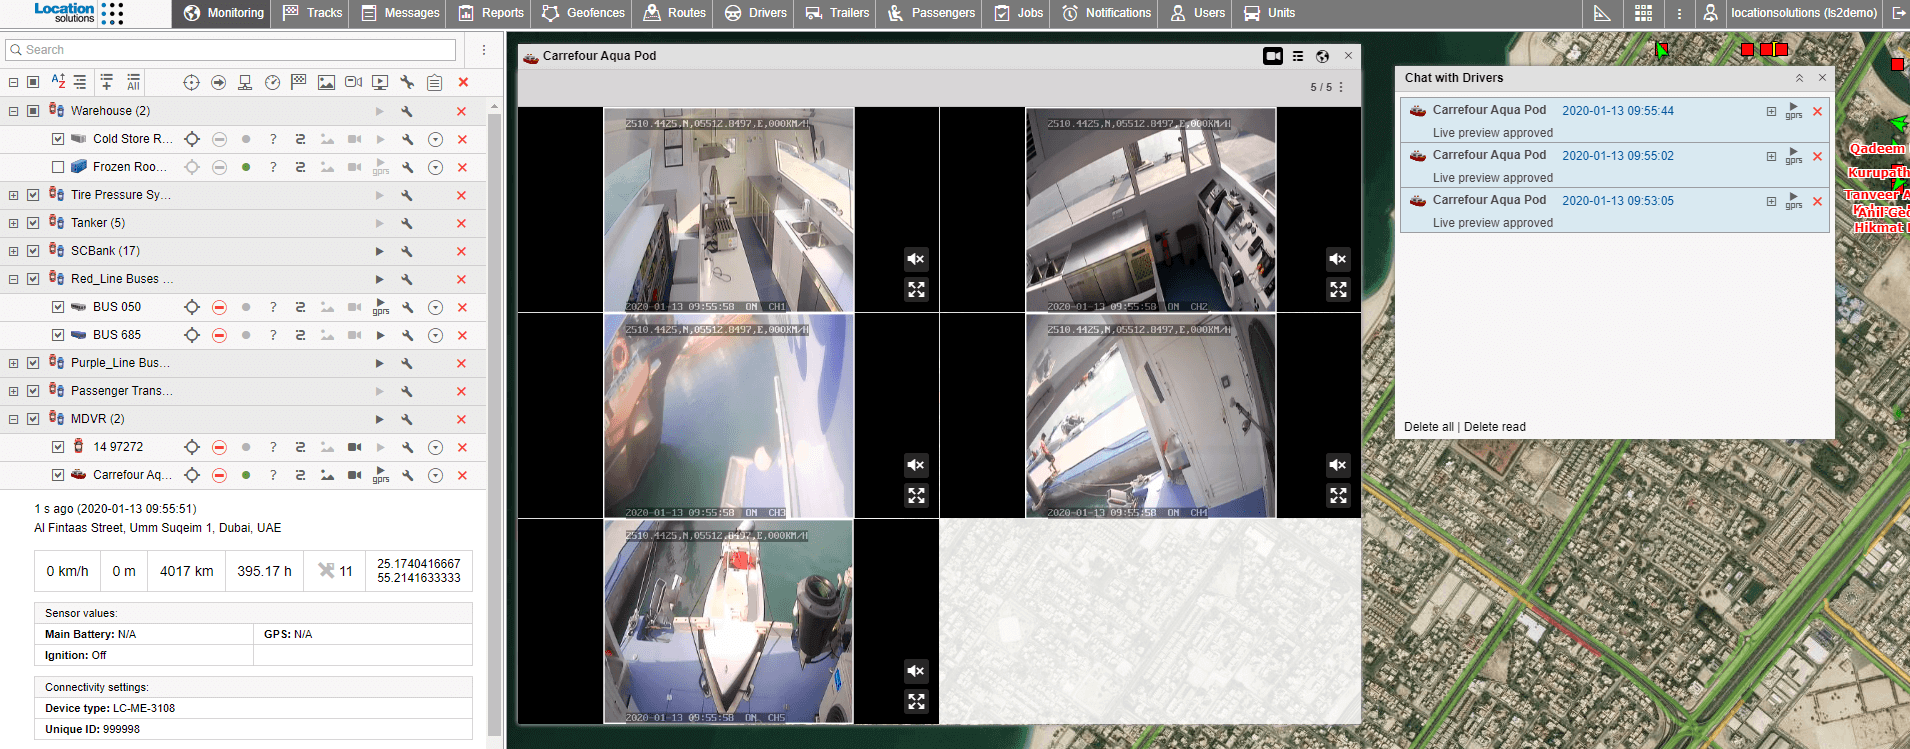Click the logout icon at top right

(1898, 13)
